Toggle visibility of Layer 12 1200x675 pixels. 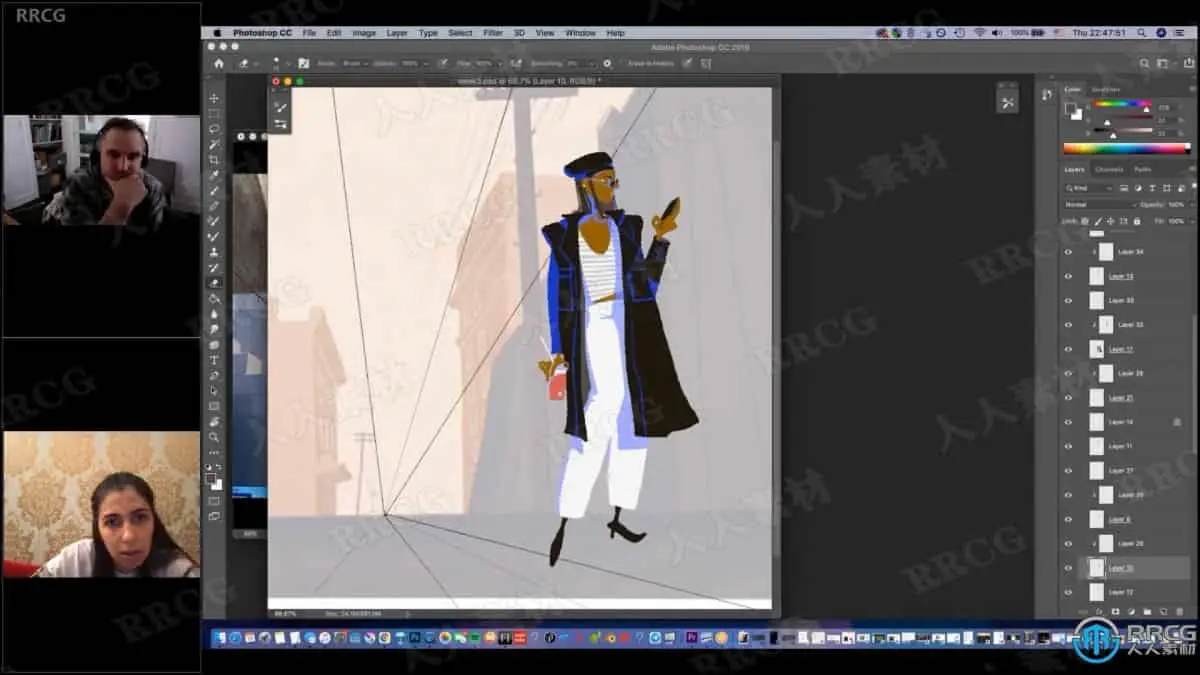(1068, 592)
